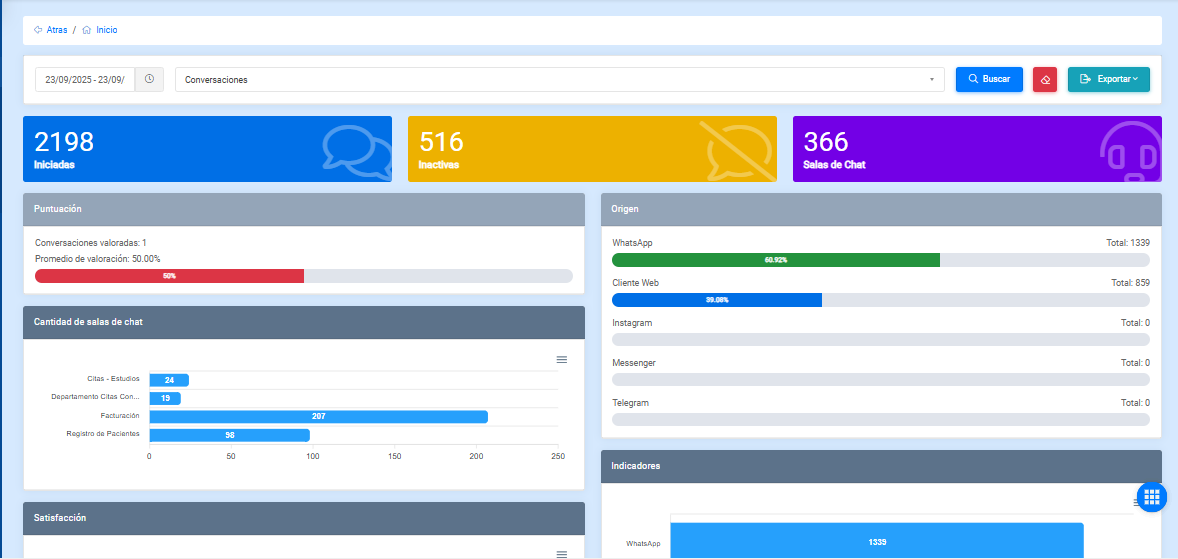Click the date range input field
Screen dimensions: 1178x559
(85, 79)
